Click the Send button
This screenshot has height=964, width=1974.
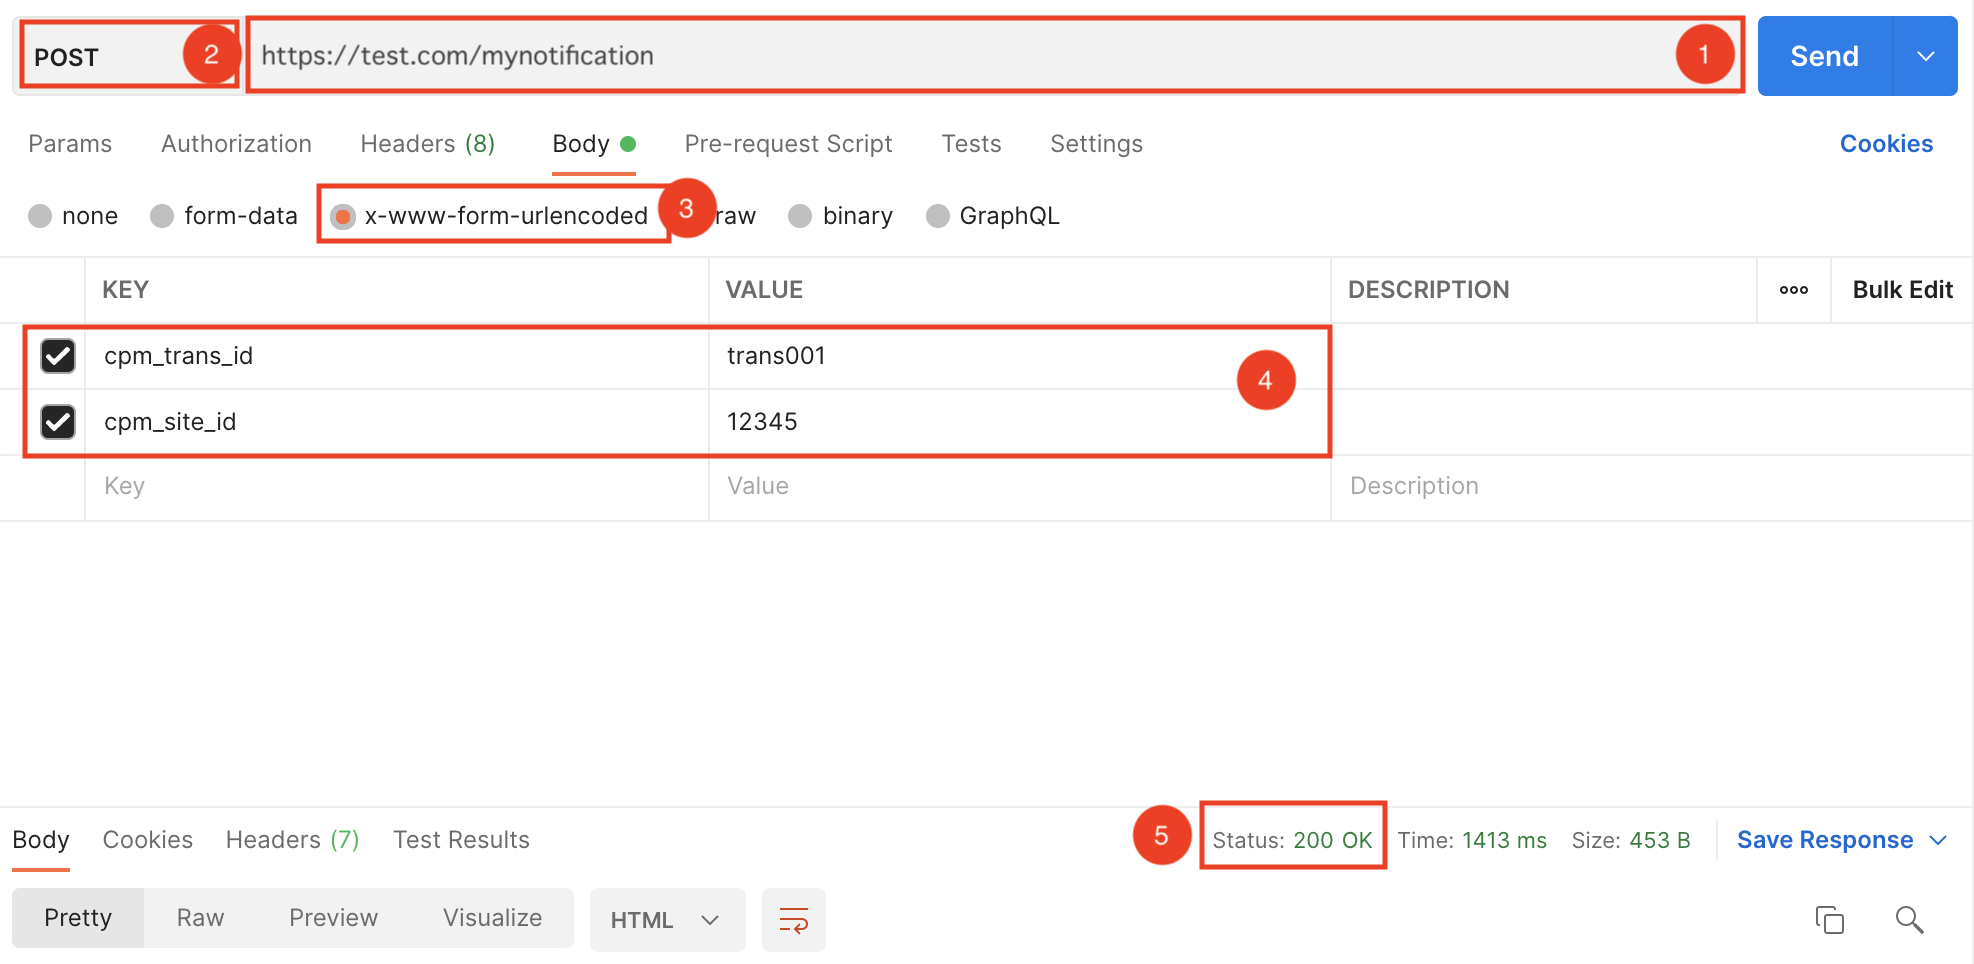(x=1825, y=56)
